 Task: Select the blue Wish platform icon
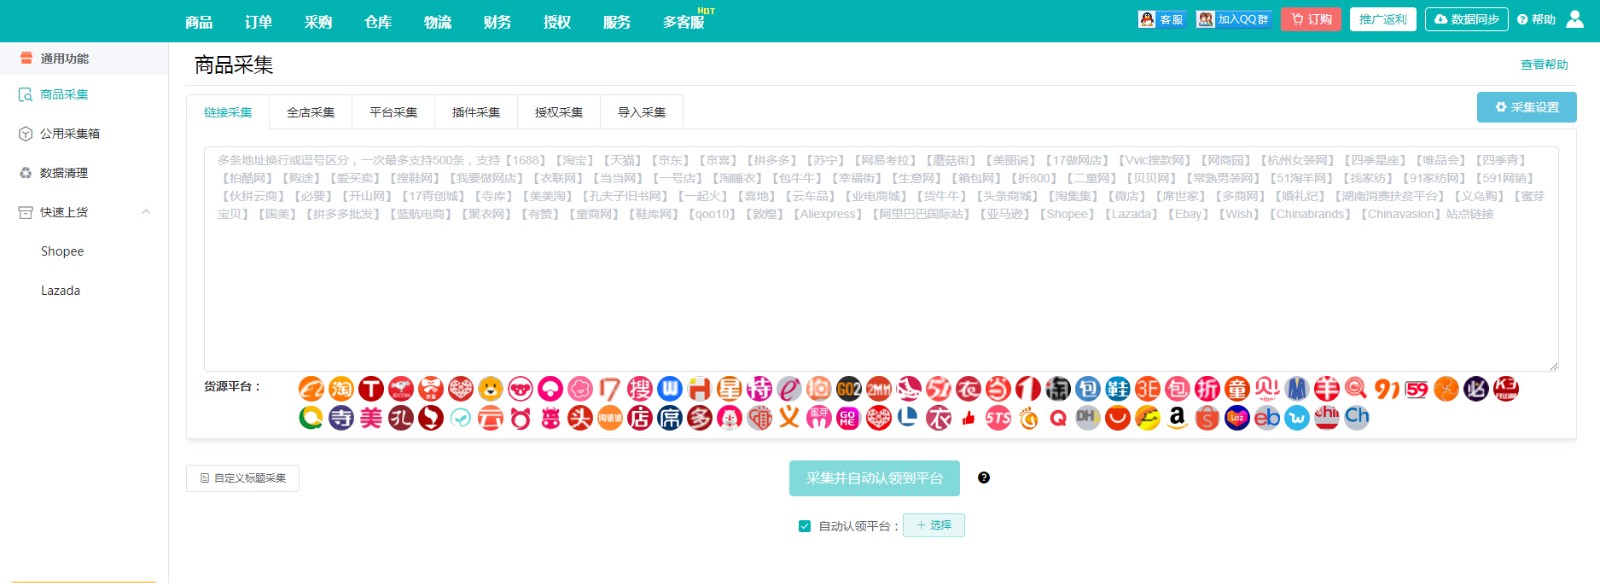1297,418
